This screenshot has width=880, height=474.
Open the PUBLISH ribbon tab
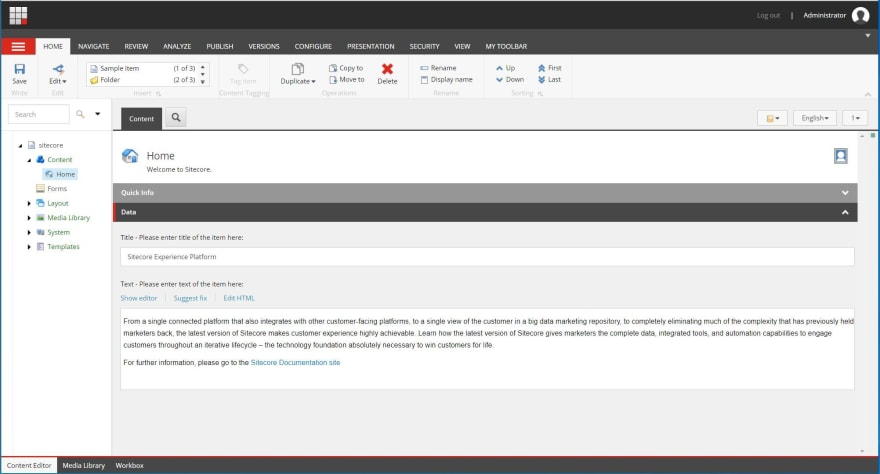pos(219,47)
